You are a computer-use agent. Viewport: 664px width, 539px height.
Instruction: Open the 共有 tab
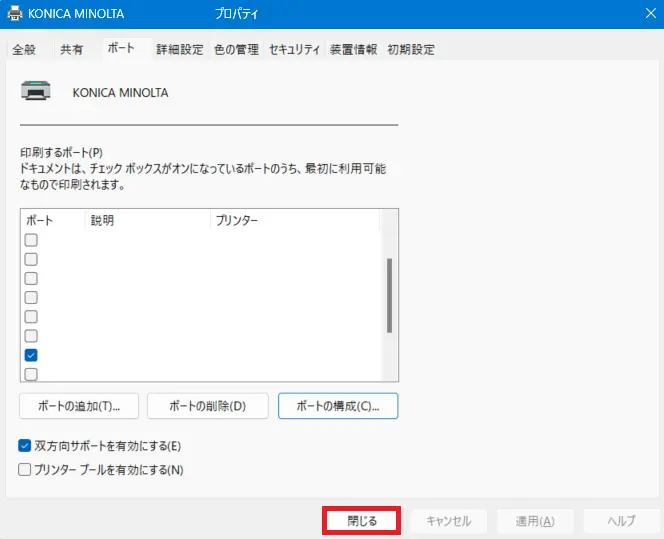[x=72, y=50]
